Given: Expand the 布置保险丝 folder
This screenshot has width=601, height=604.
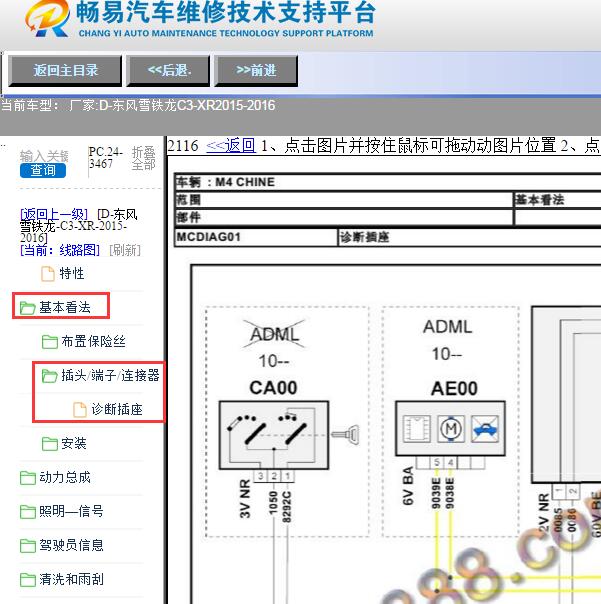Looking at the screenshot, I should point(93,341).
